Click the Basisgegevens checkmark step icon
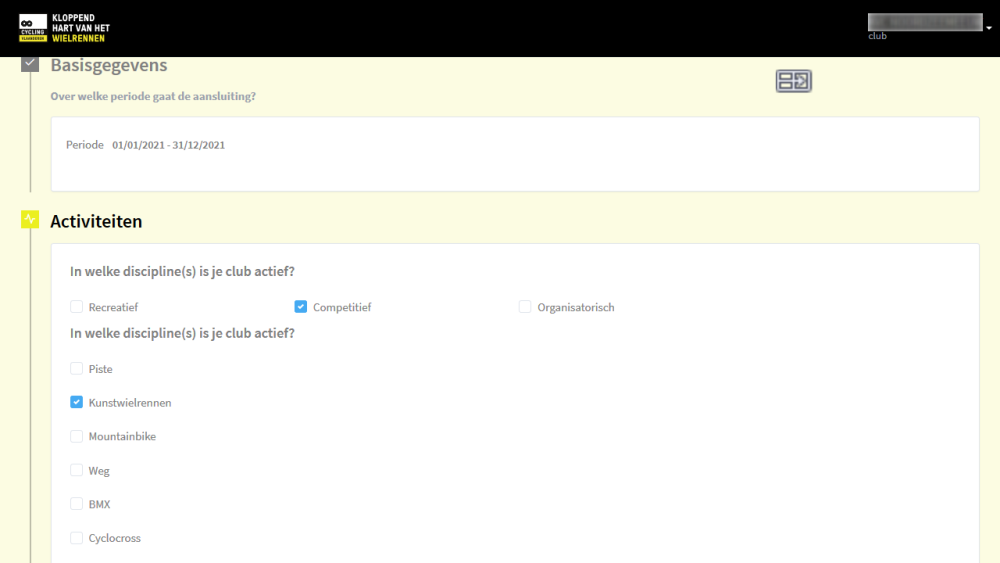 pyautogui.click(x=30, y=65)
